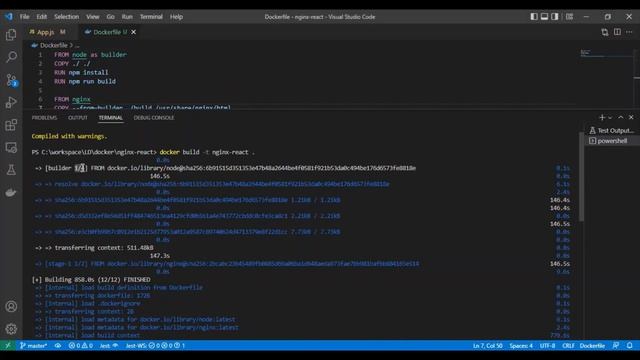Image resolution: width=640 pixels, height=360 pixels.
Task: Open the File menu
Action: [24, 17]
